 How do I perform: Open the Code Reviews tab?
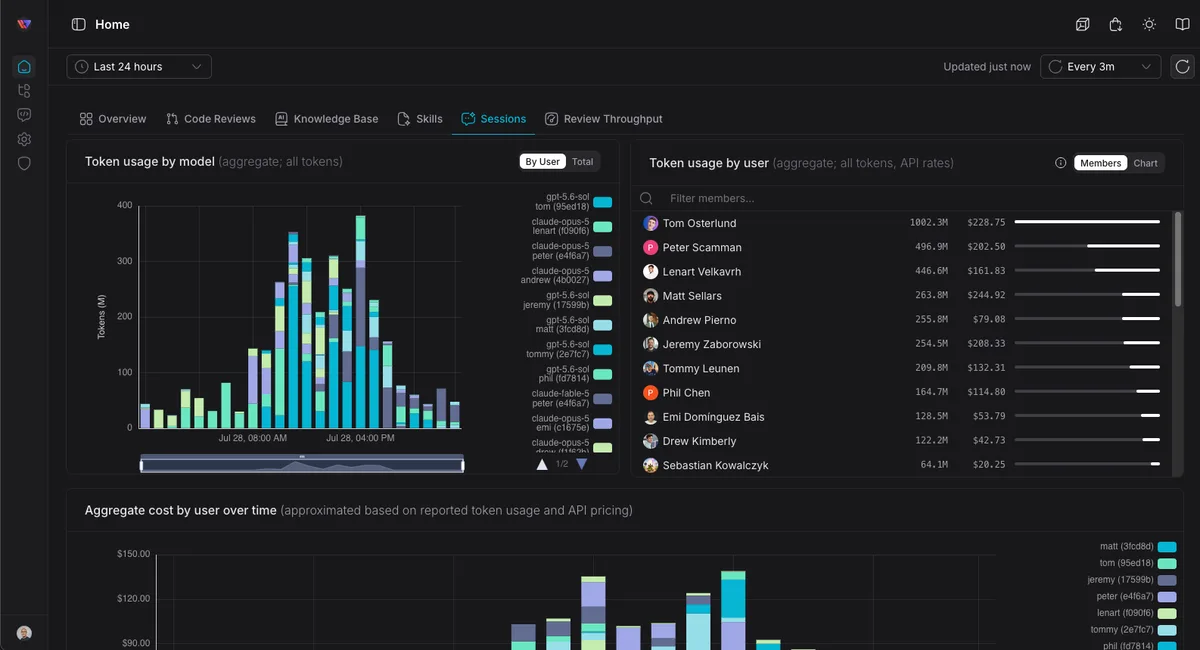[x=211, y=119]
